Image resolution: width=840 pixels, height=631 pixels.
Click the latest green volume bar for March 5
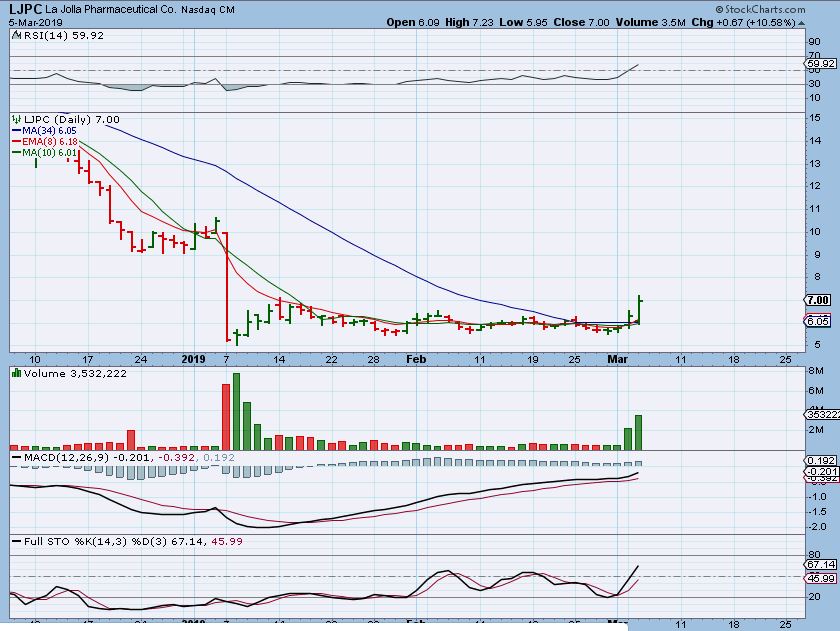click(x=639, y=432)
